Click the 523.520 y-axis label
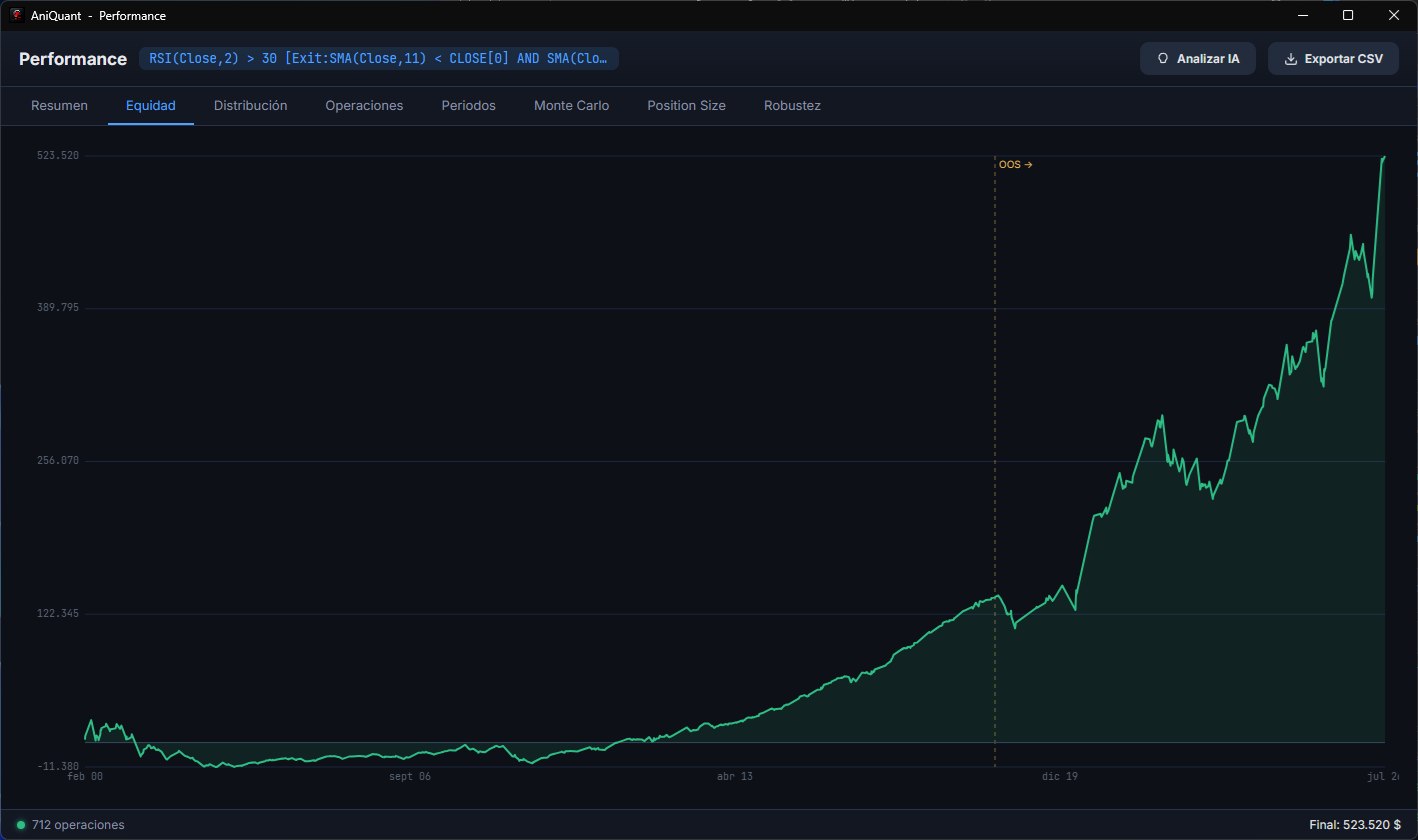The image size is (1418, 840). tap(59, 156)
